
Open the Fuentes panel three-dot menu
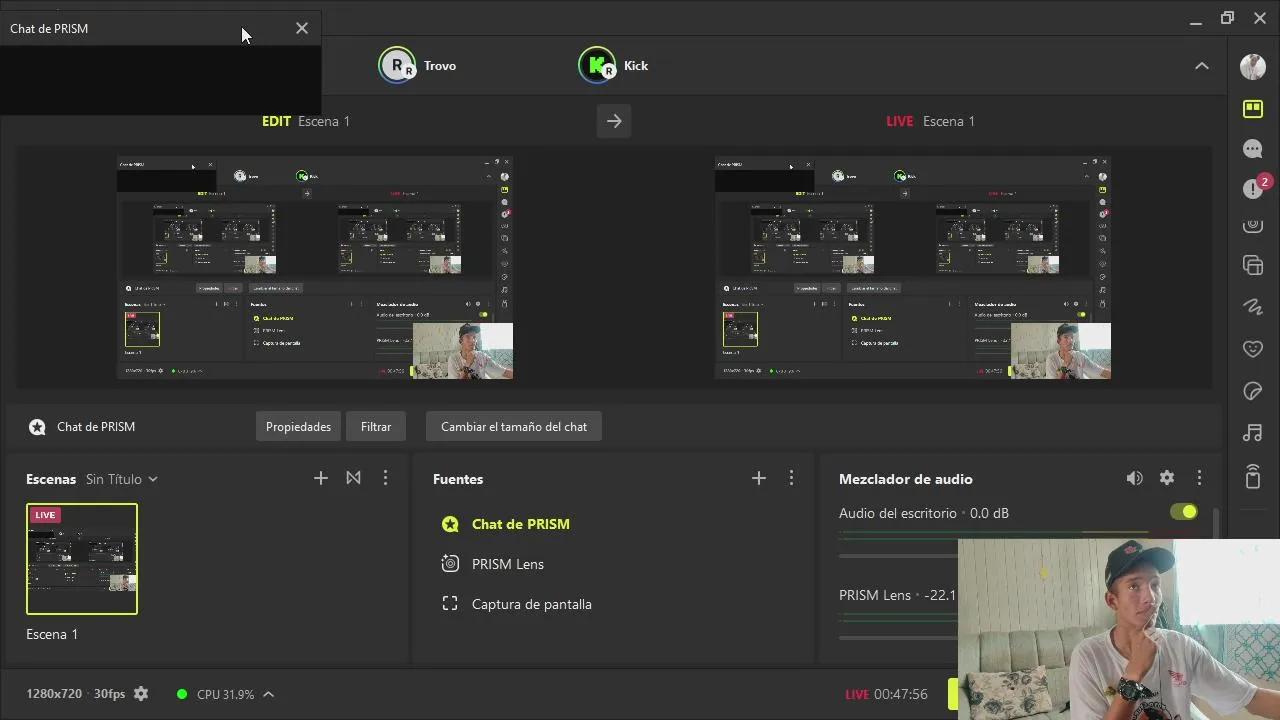point(791,479)
